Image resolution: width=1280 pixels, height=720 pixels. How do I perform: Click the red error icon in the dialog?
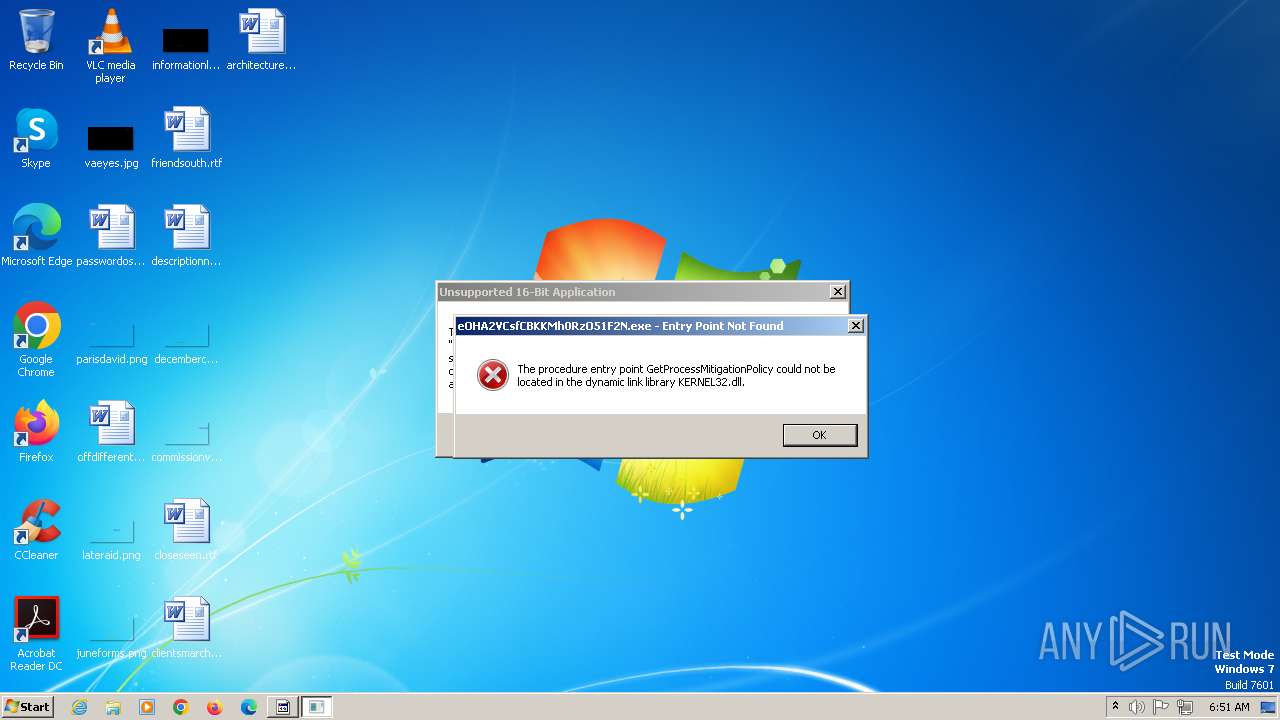(x=492, y=375)
